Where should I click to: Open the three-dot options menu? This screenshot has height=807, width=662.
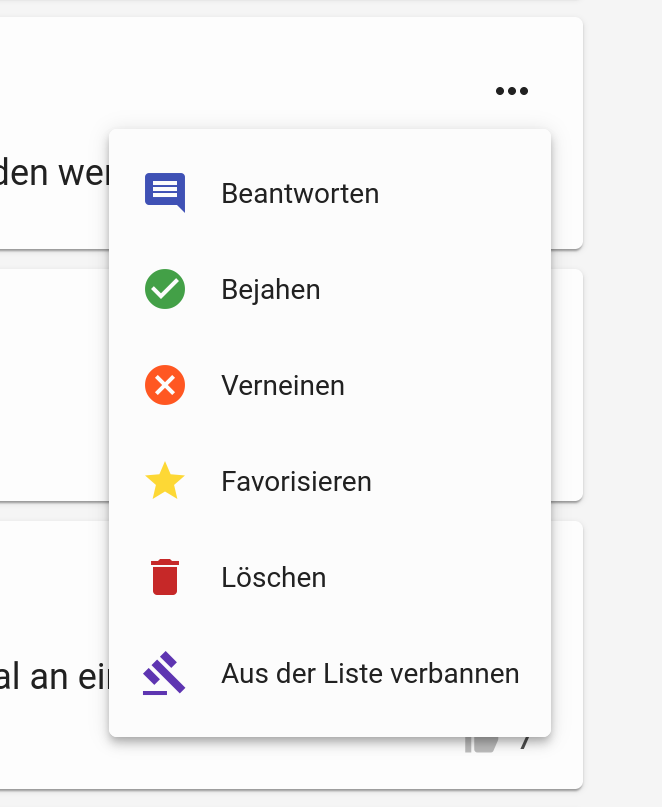pyautogui.click(x=511, y=91)
